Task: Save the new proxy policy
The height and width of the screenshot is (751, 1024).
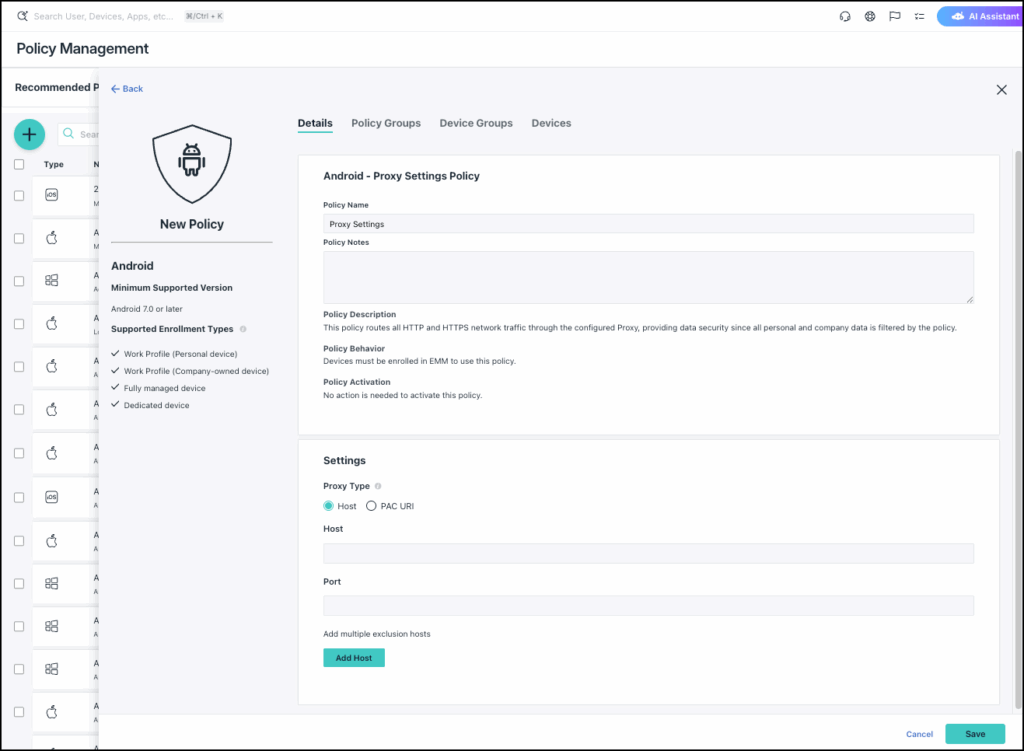Action: [975, 734]
